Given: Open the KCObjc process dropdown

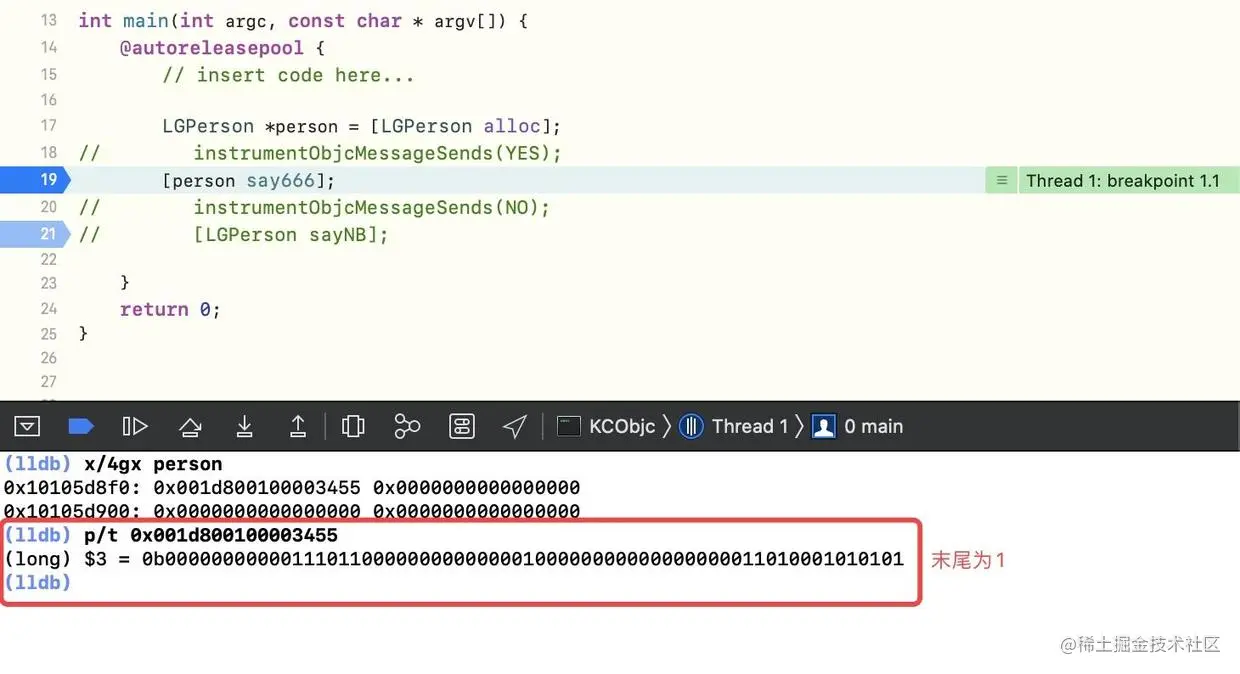Looking at the screenshot, I should coord(610,425).
